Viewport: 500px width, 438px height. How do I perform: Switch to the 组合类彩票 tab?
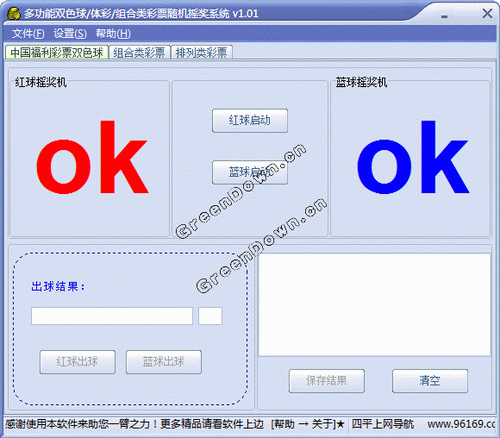coord(139,53)
